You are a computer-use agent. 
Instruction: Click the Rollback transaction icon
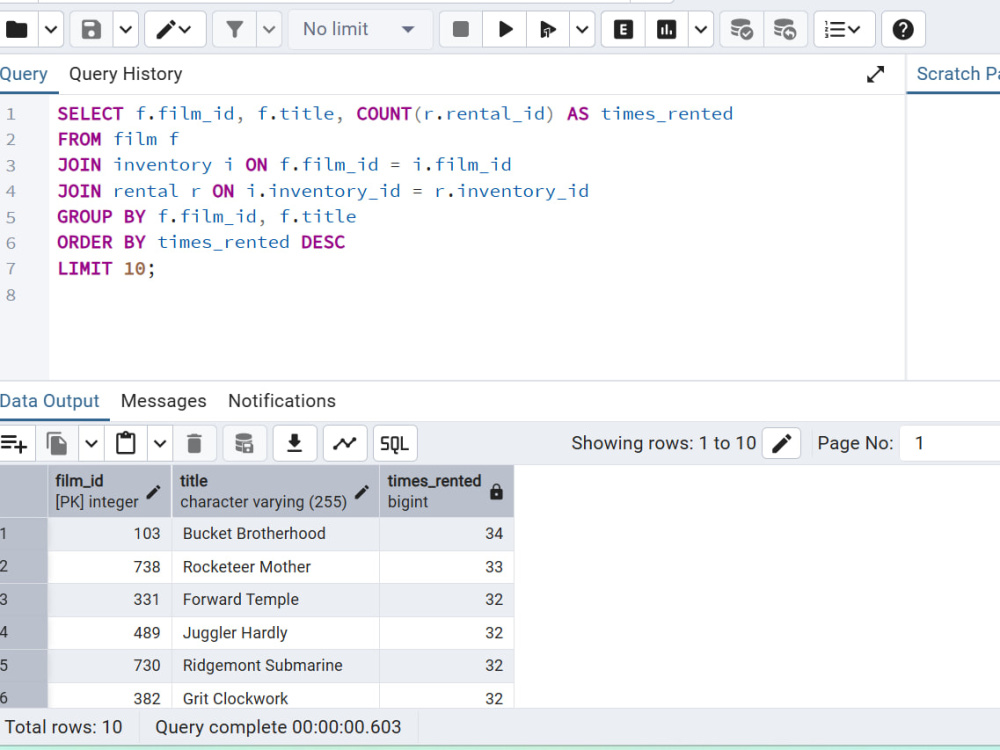[x=784, y=29]
